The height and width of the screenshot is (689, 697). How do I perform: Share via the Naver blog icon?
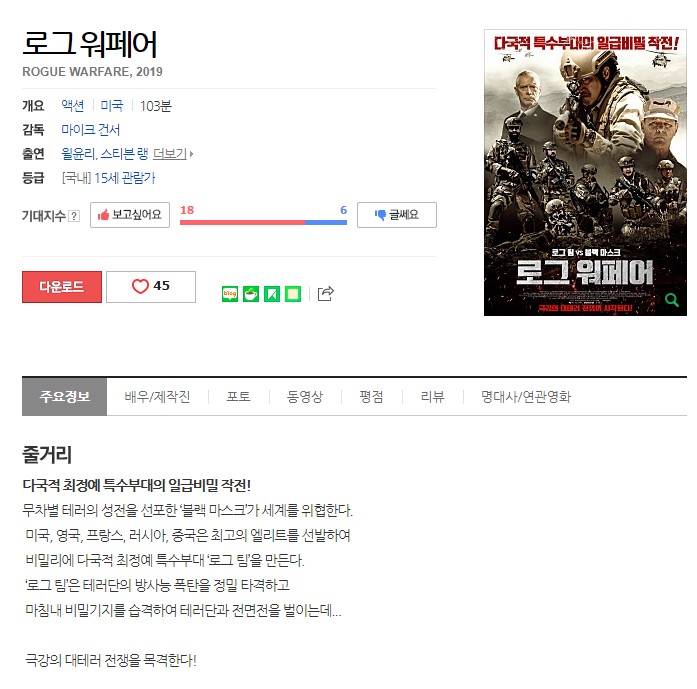click(229, 294)
